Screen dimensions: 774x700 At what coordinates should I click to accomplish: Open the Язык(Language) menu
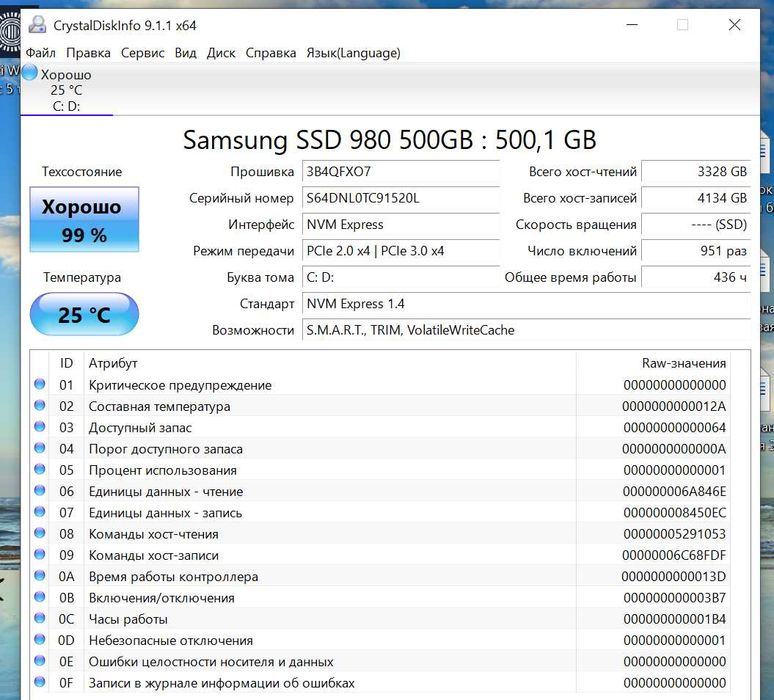point(353,53)
